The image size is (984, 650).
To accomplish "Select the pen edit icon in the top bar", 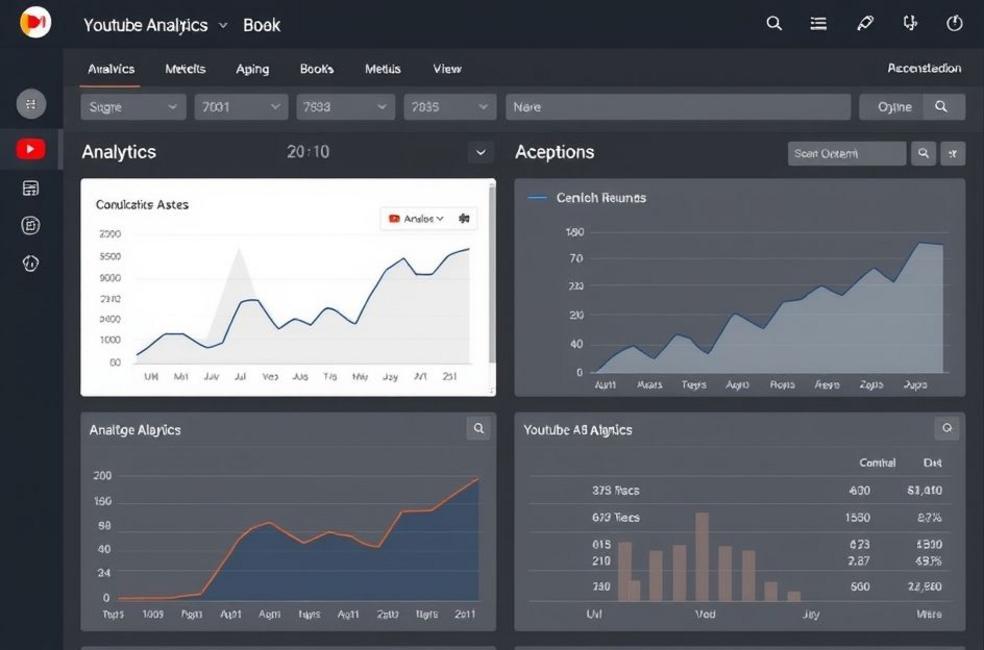I will pos(865,24).
